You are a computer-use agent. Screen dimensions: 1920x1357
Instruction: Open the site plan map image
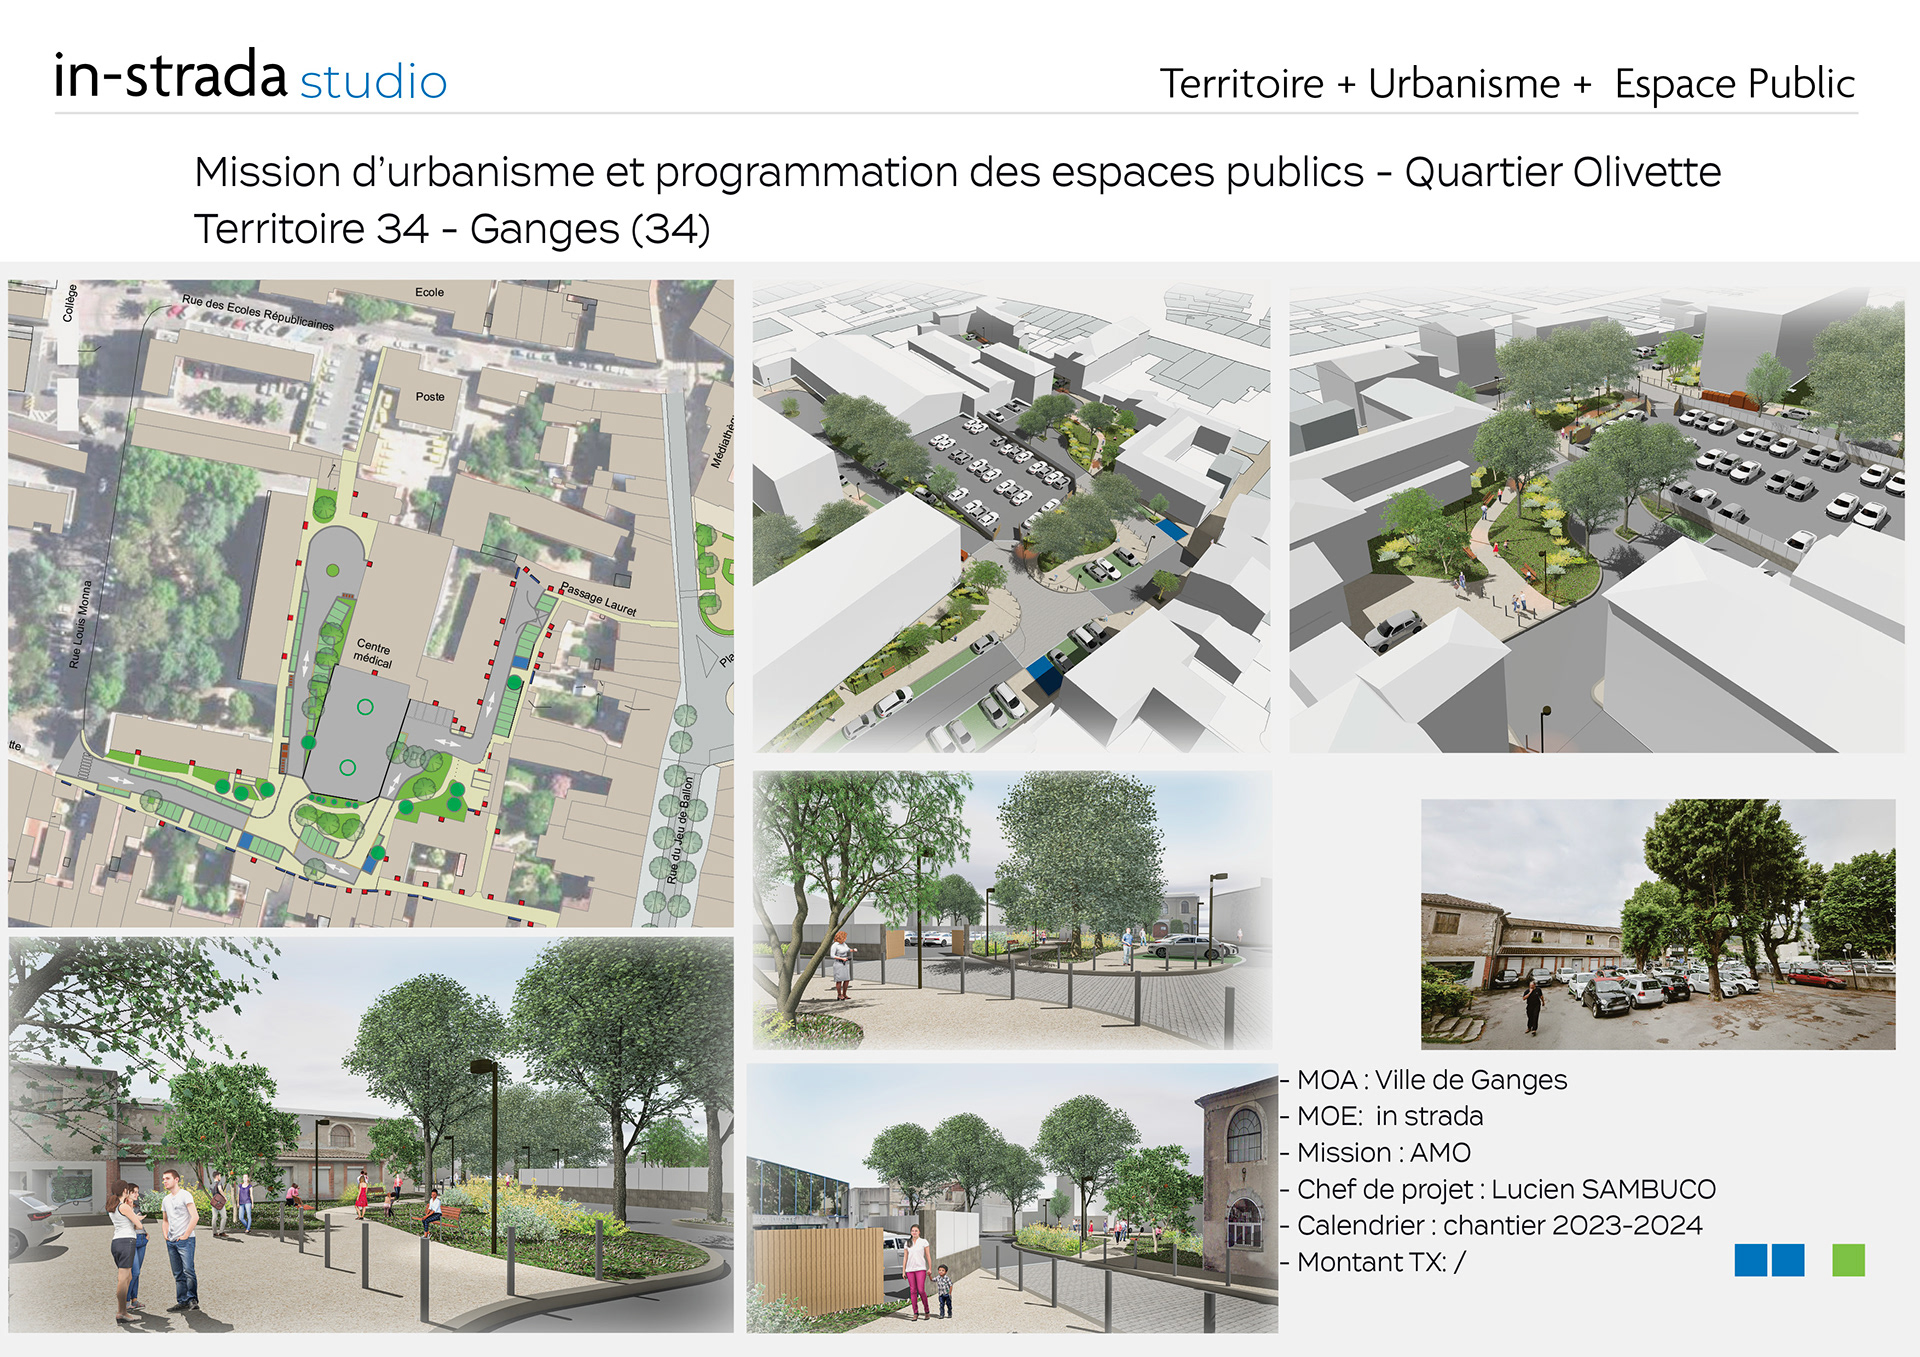pos(370,603)
